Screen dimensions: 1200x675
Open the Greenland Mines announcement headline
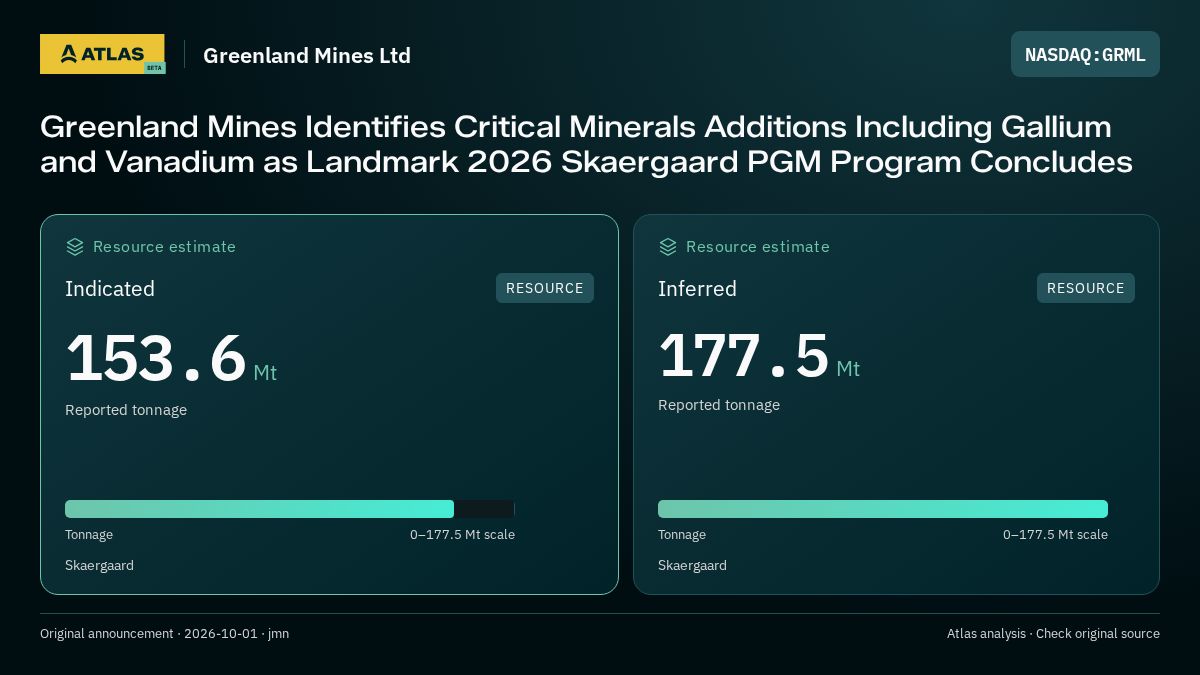(x=586, y=144)
